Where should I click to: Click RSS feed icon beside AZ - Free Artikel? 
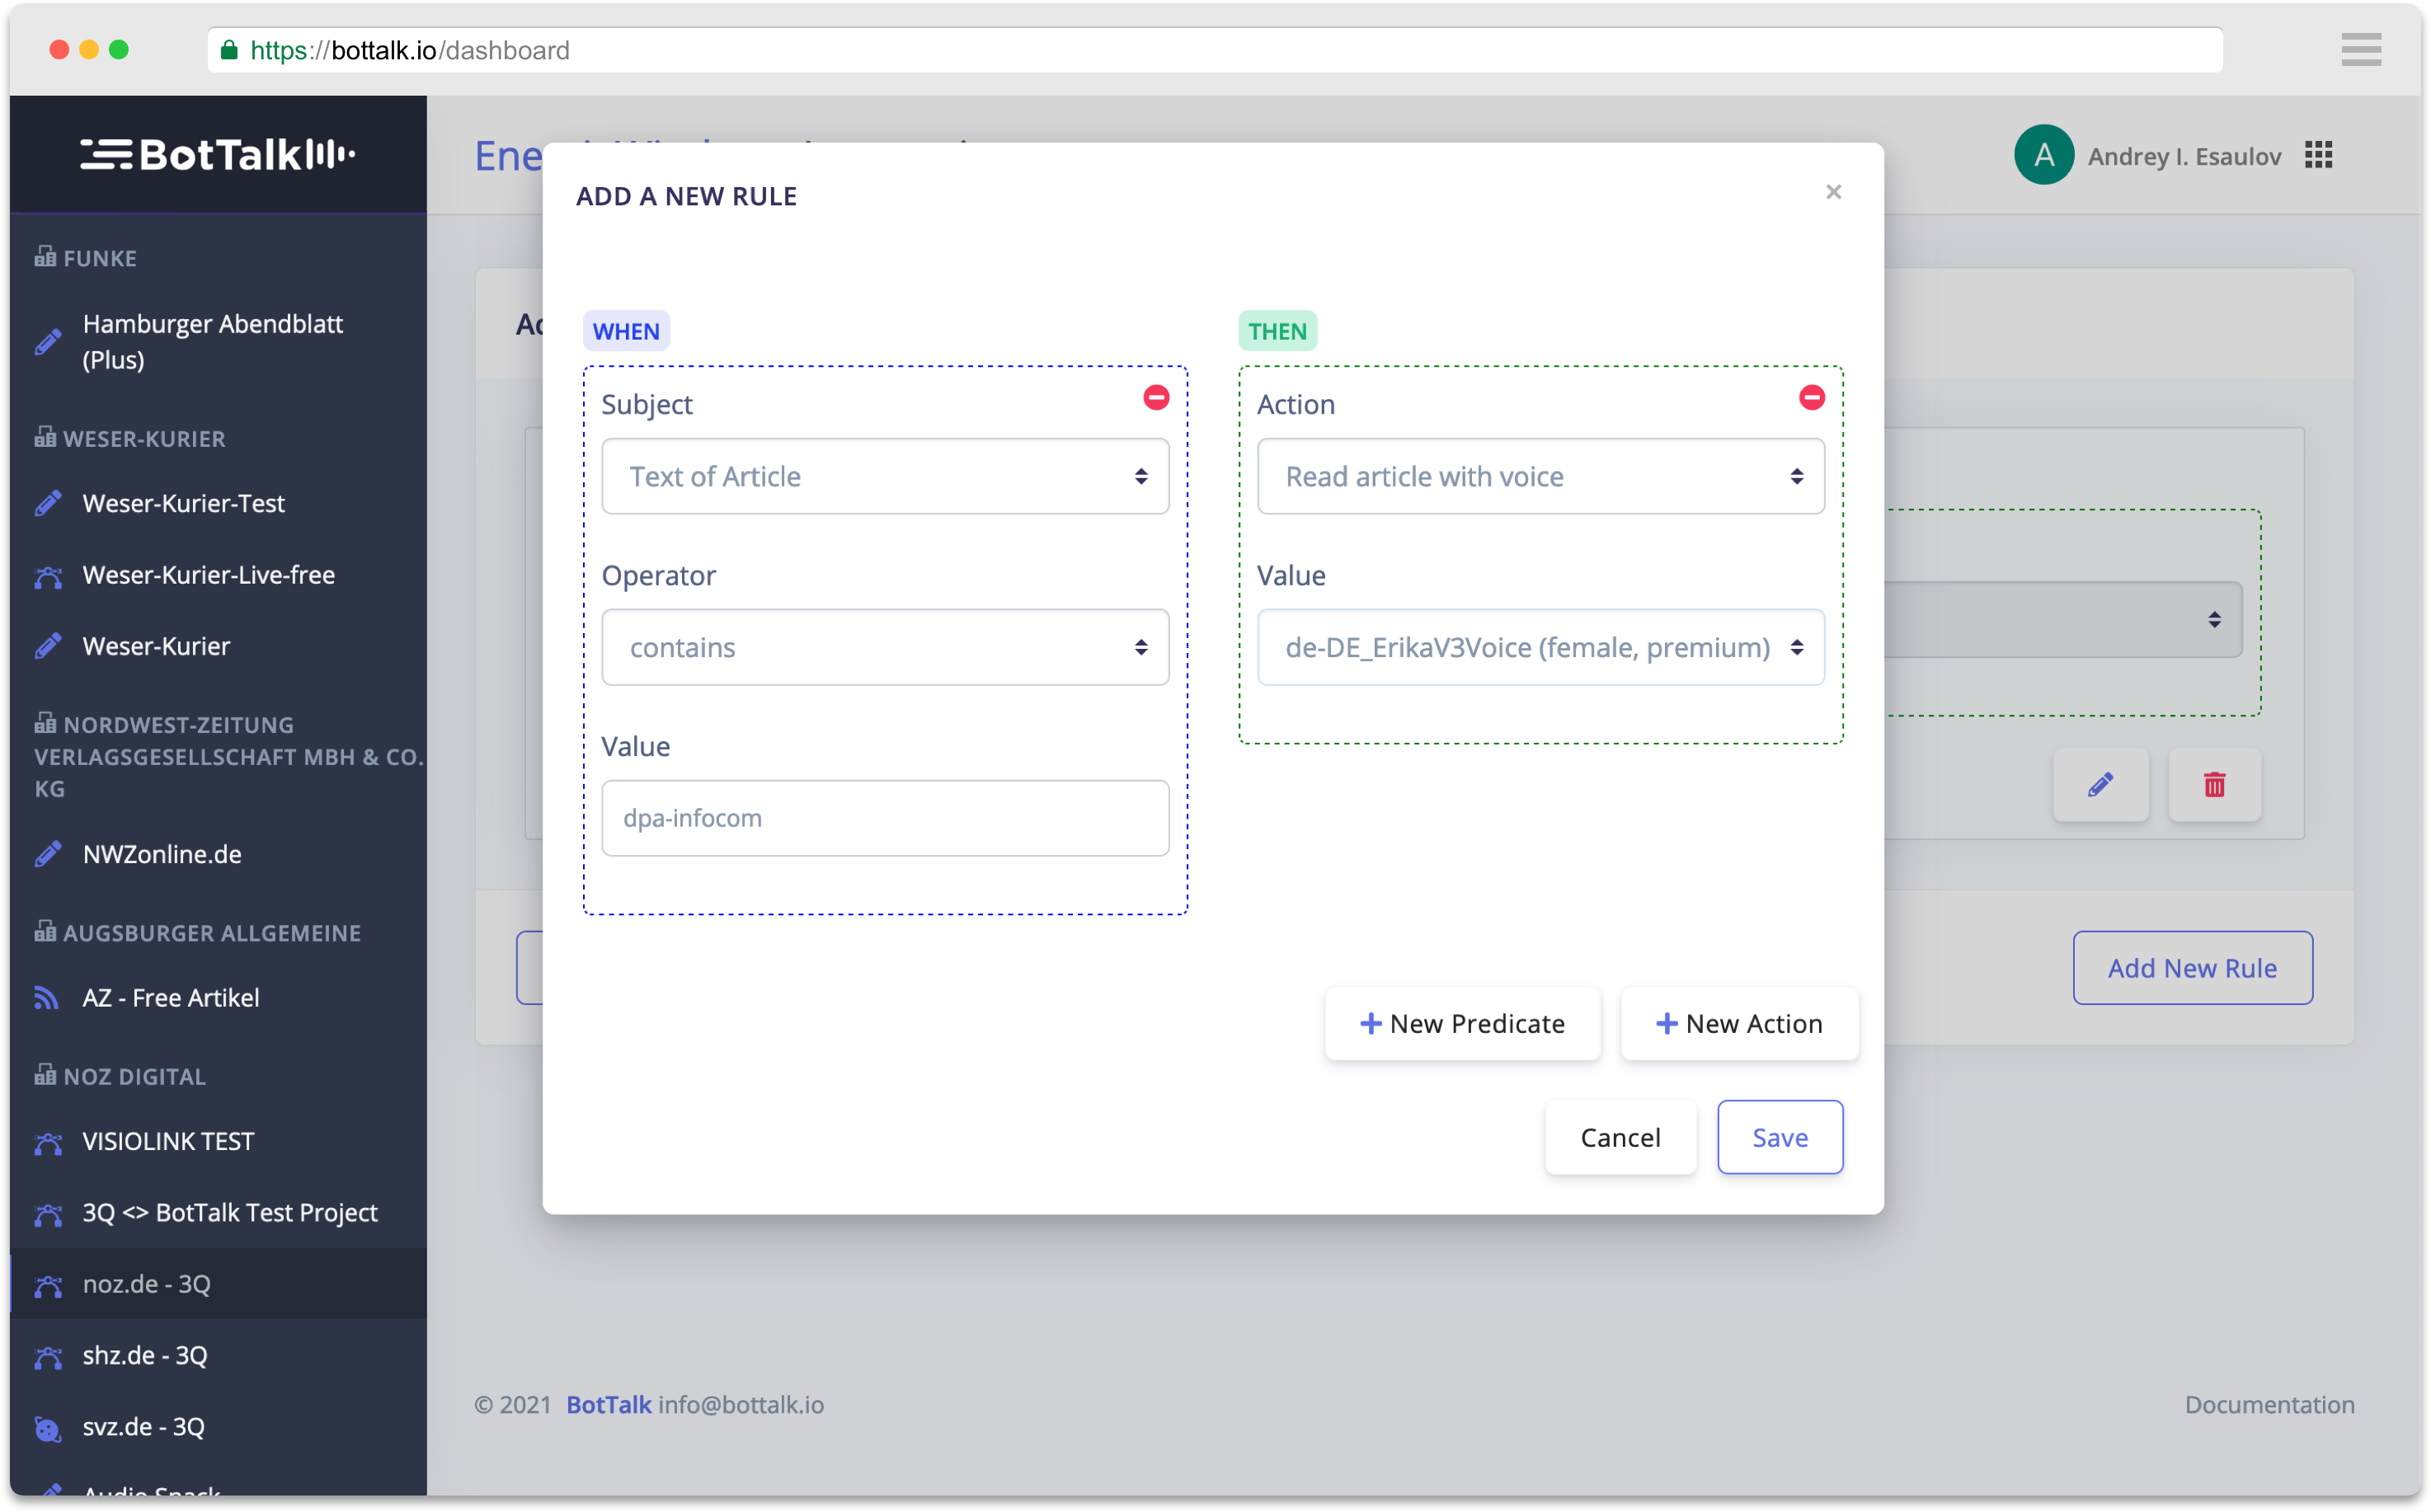[46, 998]
